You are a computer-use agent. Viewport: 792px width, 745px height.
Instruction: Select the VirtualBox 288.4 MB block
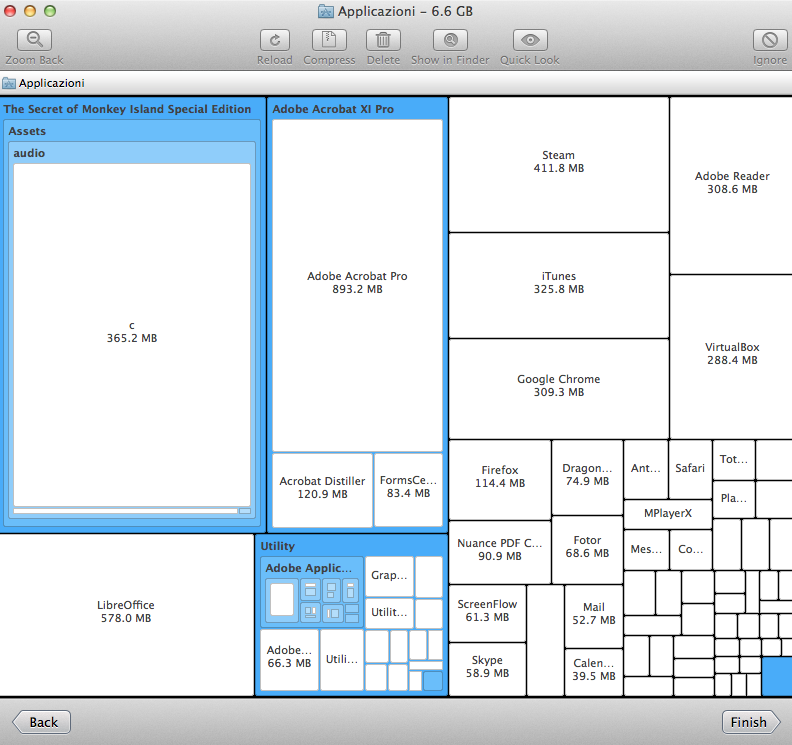[731, 357]
